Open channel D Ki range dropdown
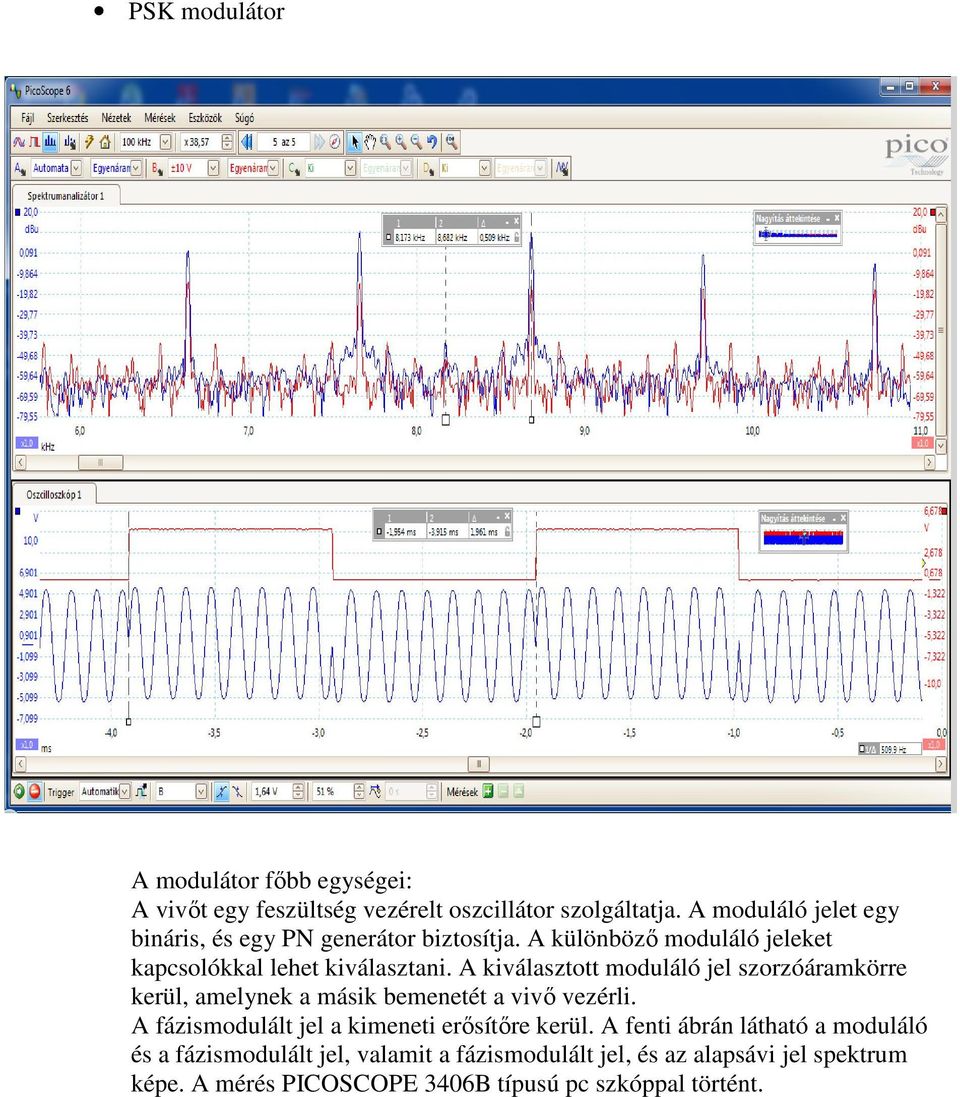 485,168
